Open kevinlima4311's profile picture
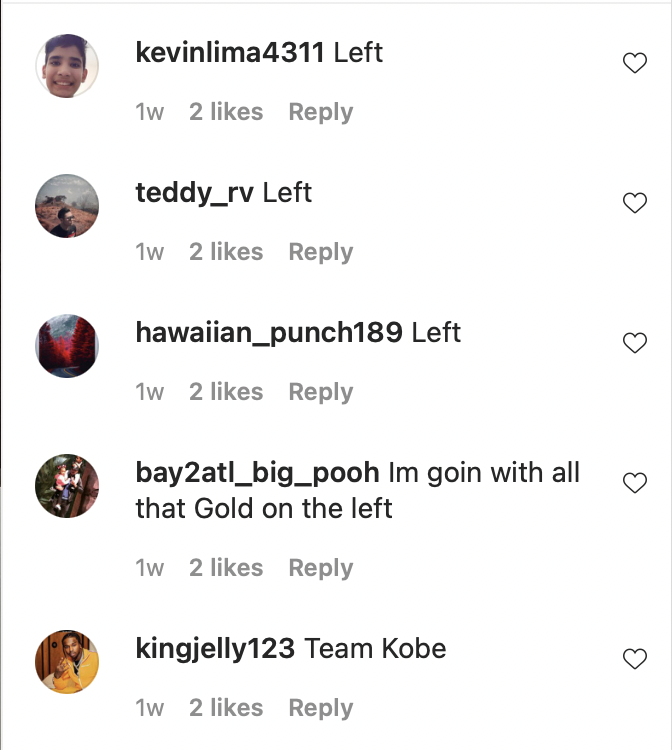Viewport: 672px width, 750px height. [x=67, y=66]
